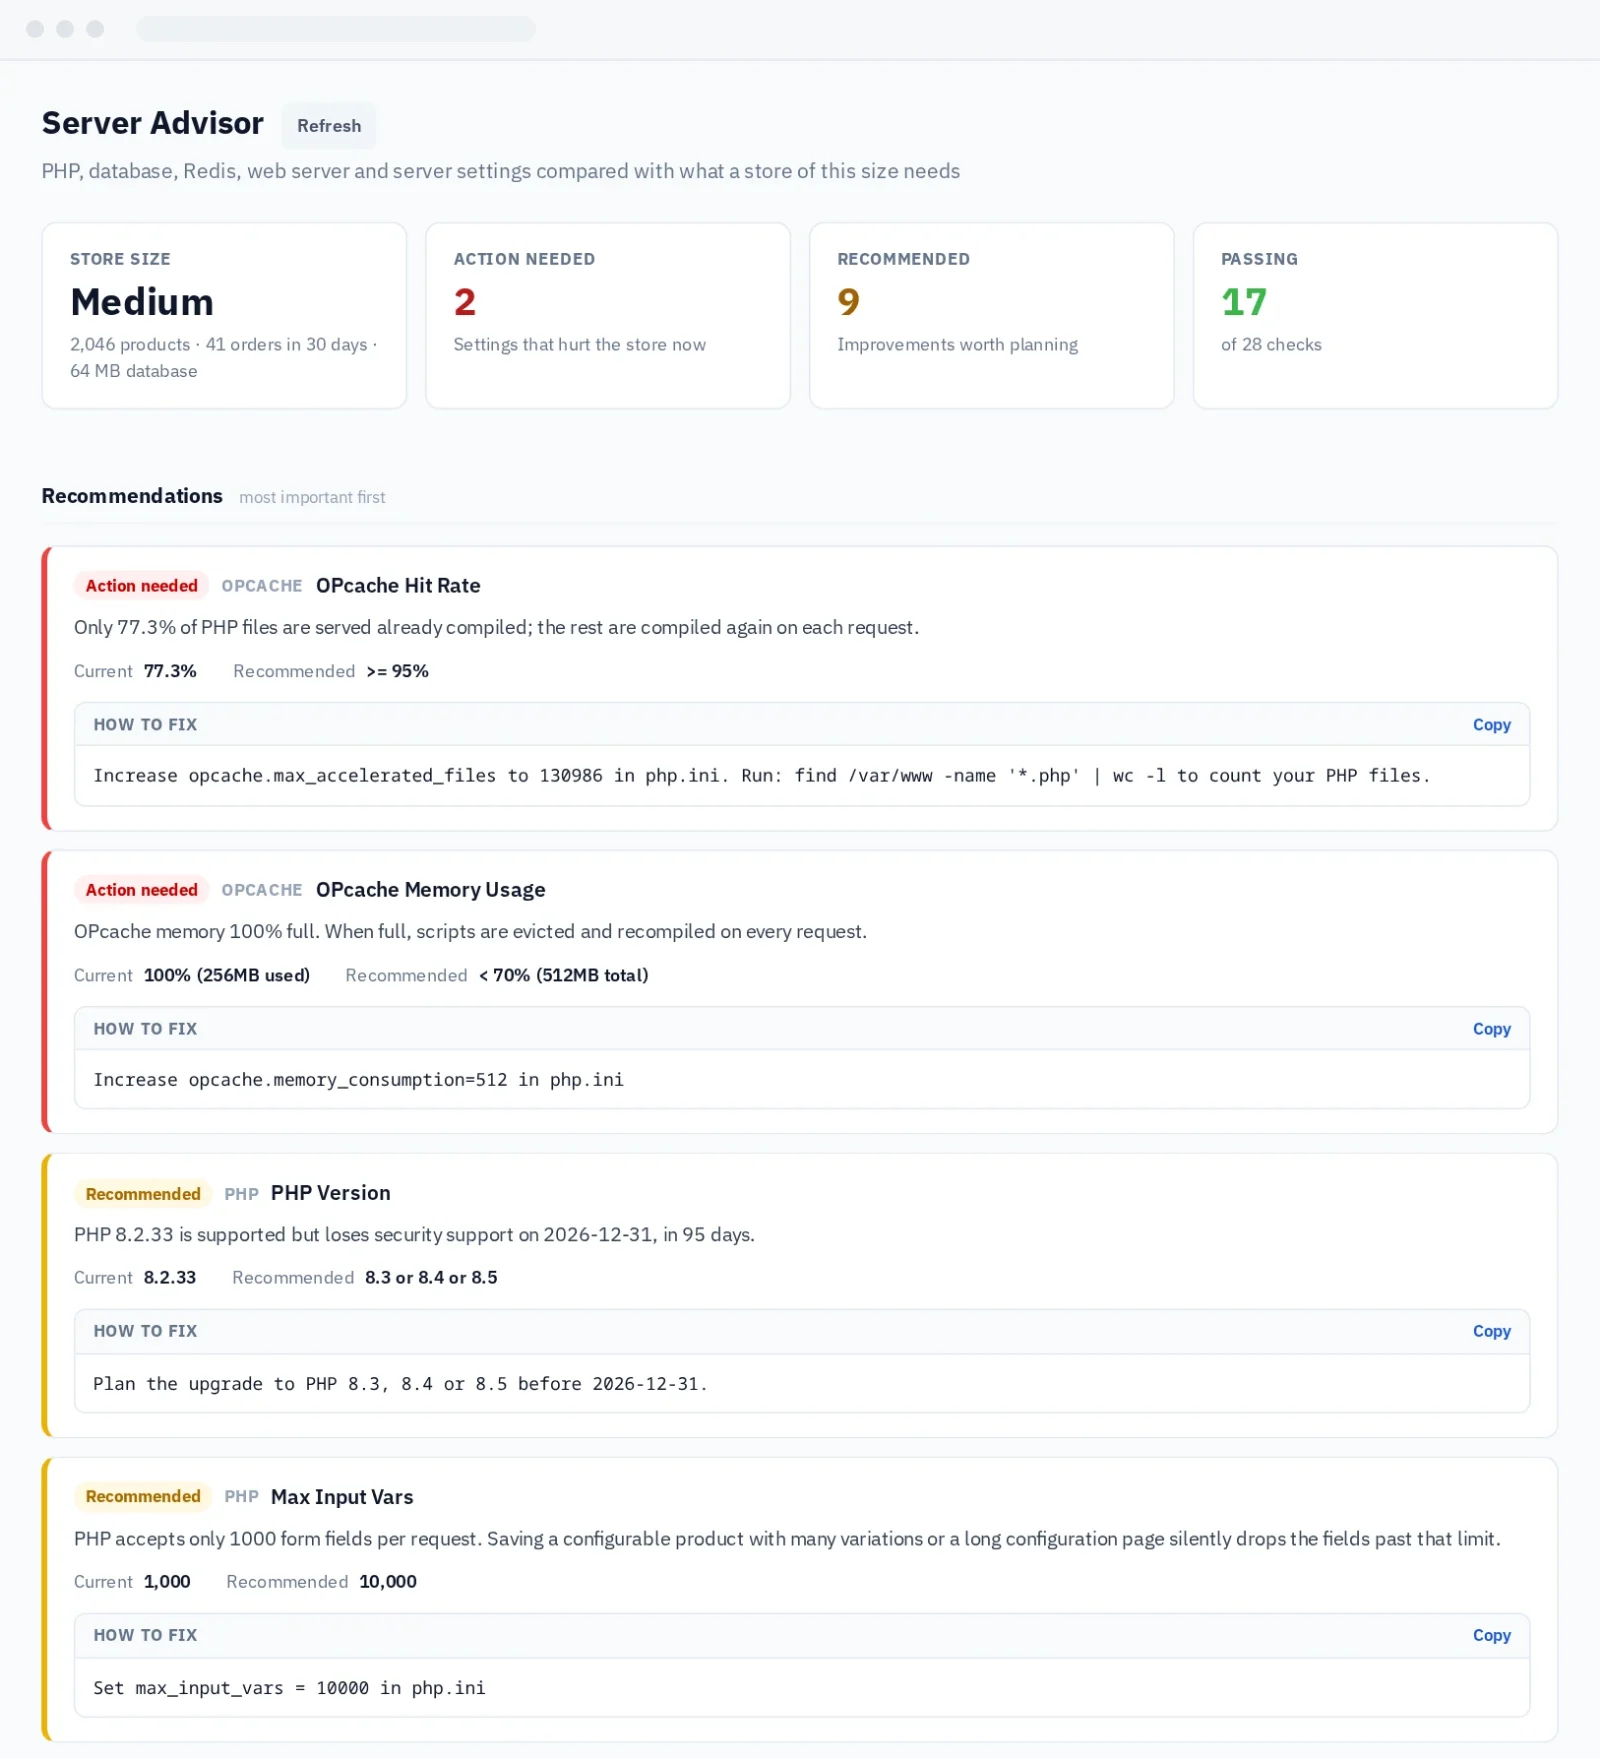This screenshot has height=1758, width=1600.
Task: Click the OPcache Memory Usage title
Action: pos(431,890)
